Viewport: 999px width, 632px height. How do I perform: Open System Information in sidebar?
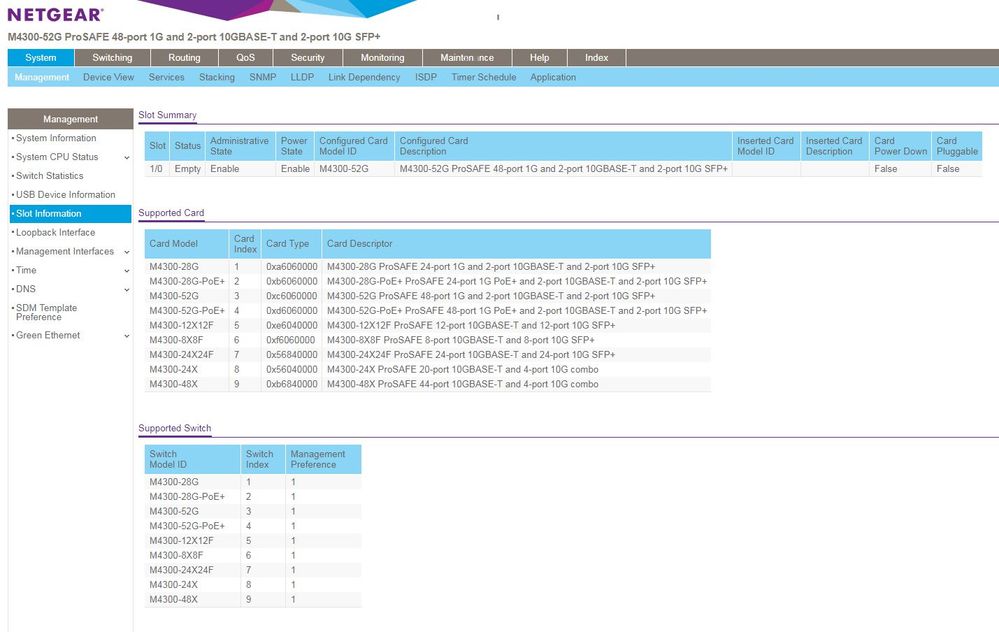[56, 138]
